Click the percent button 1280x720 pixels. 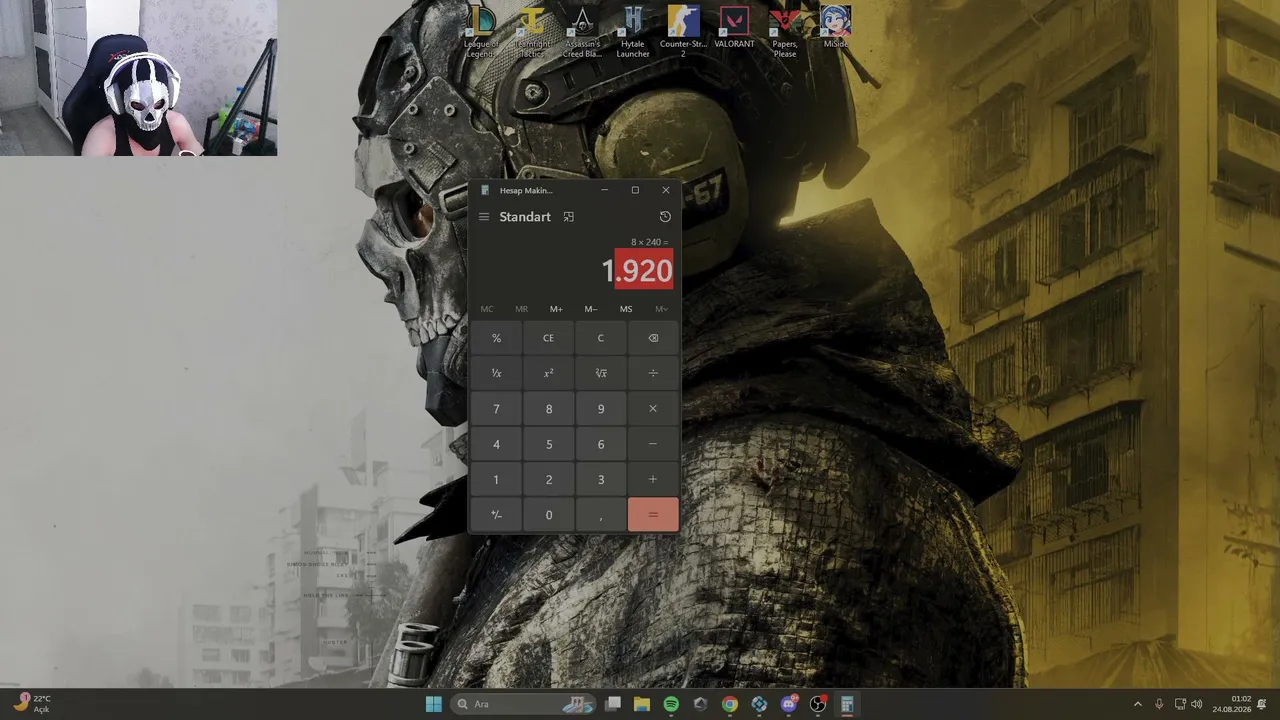[x=496, y=338]
